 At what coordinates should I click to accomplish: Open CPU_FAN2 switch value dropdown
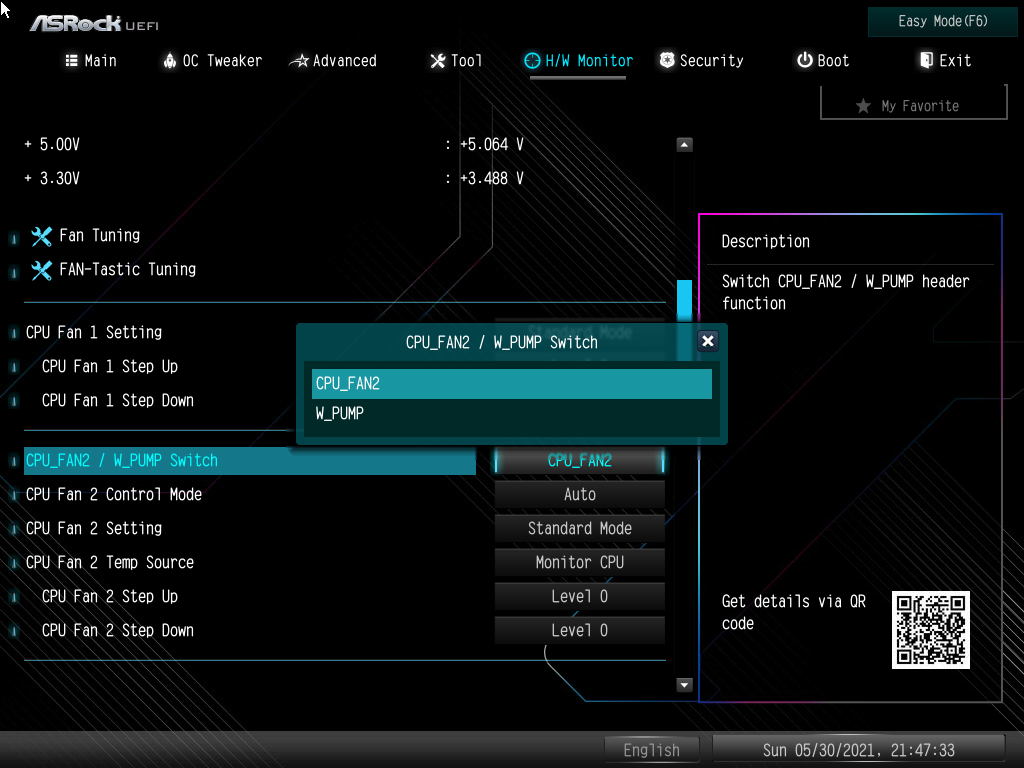[x=579, y=460]
